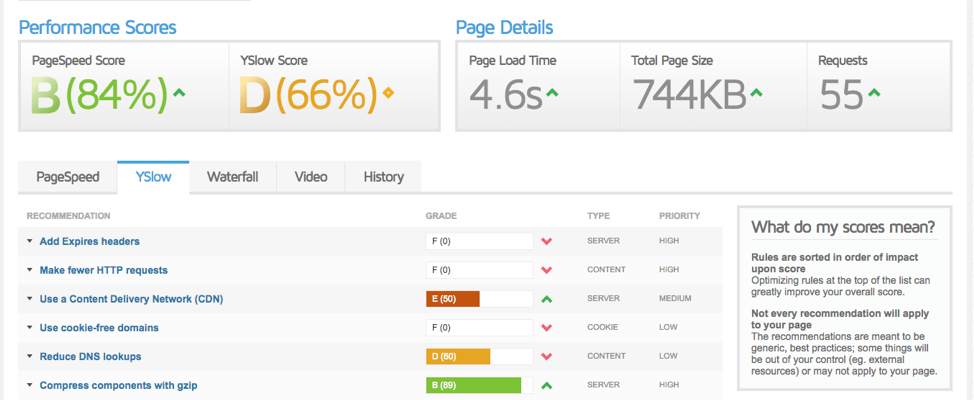Image resolution: width=974 pixels, height=400 pixels.
Task: Click red down arrow in Reduce DNS lookups row
Action: pos(547,357)
